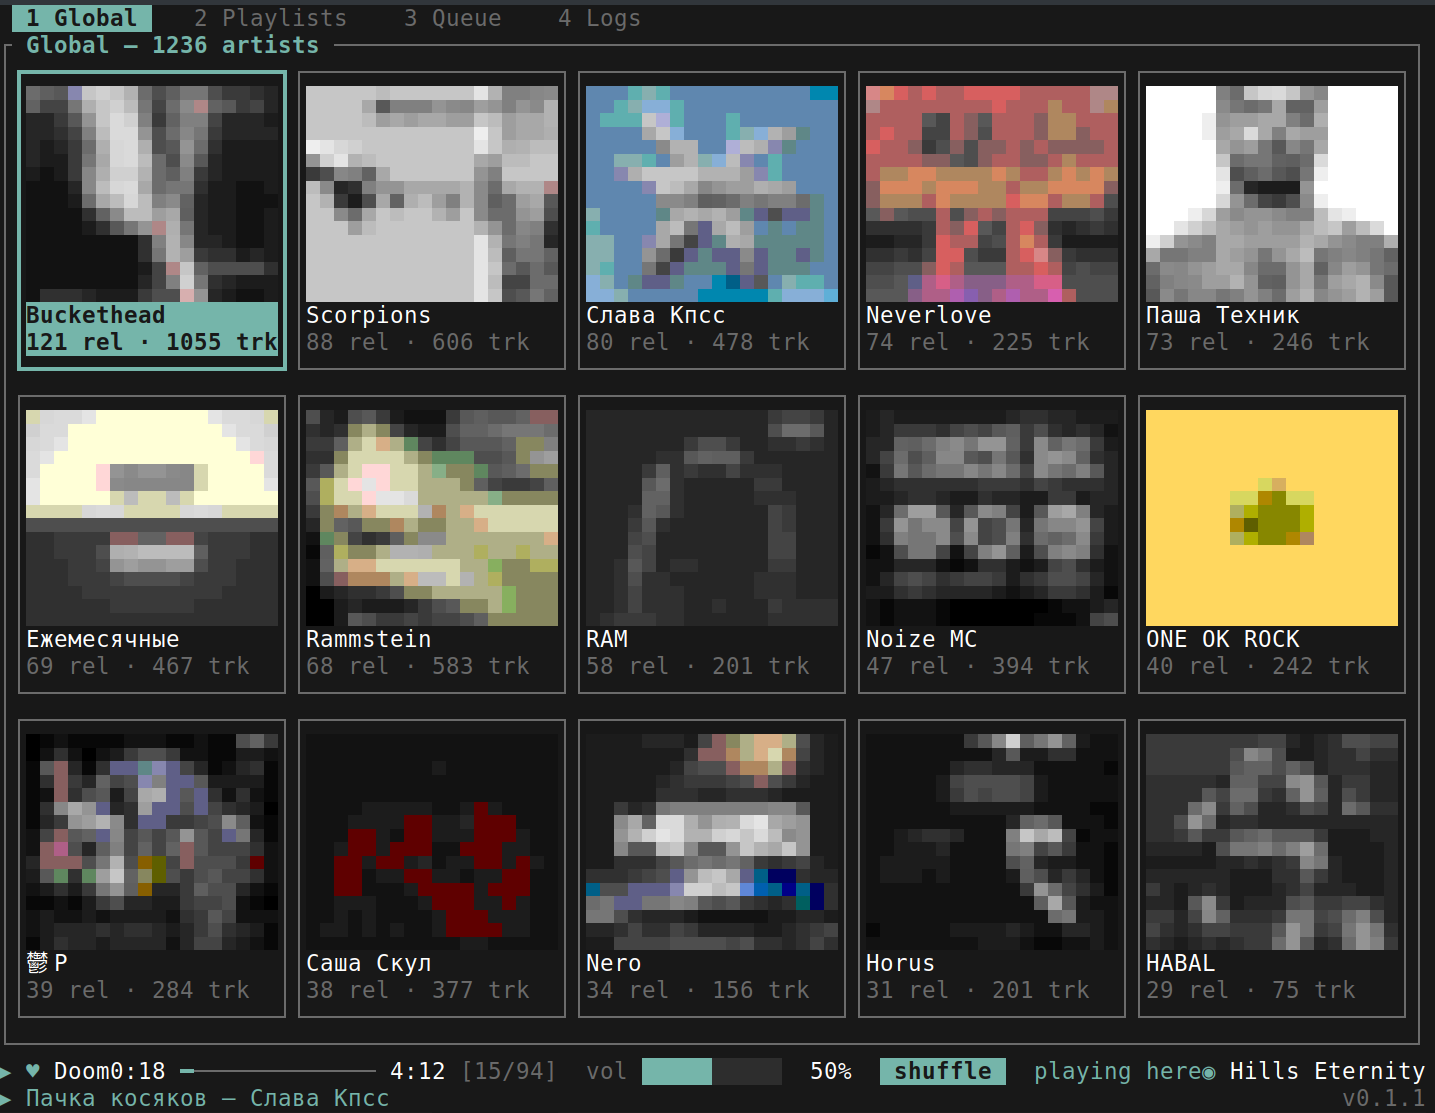Click the play arrow beside Пачка косяков

pyautogui.click(x=6, y=1098)
